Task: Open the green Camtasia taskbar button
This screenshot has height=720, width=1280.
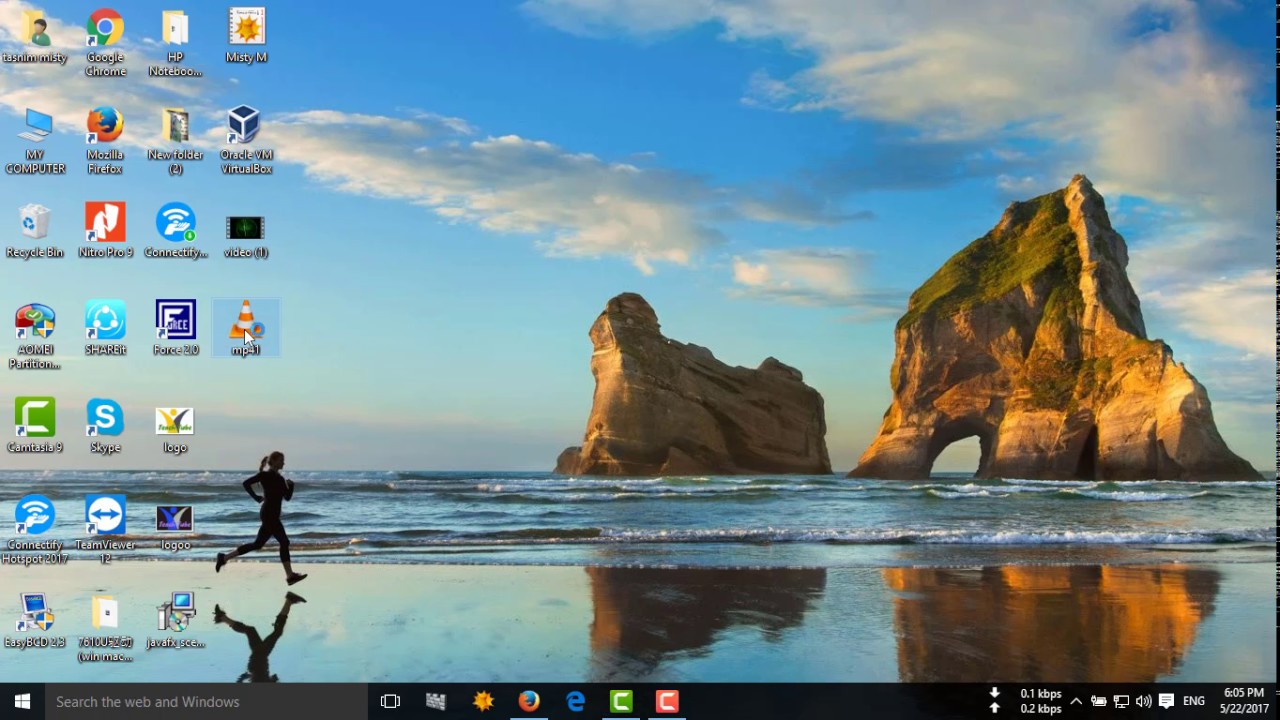Action: click(621, 701)
